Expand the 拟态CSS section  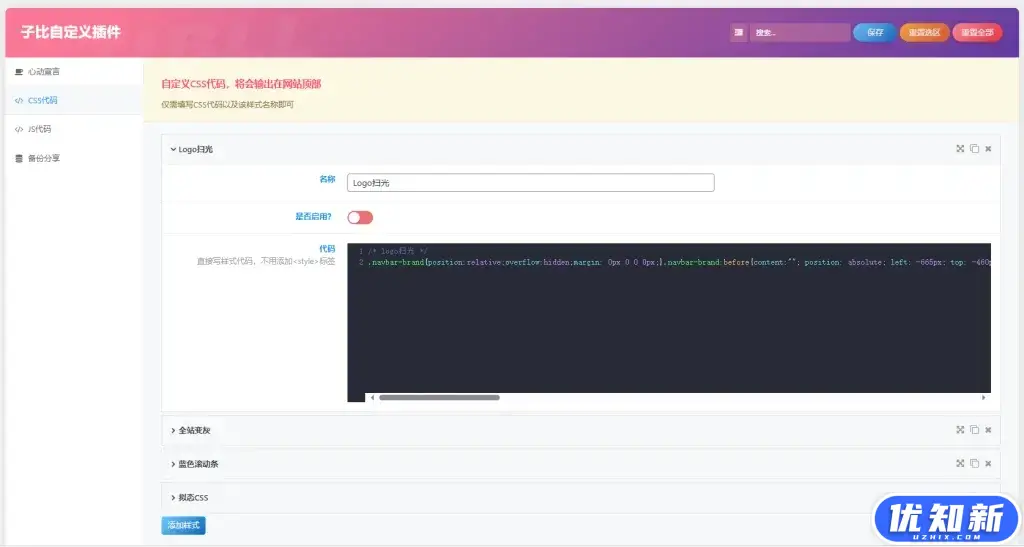point(192,497)
